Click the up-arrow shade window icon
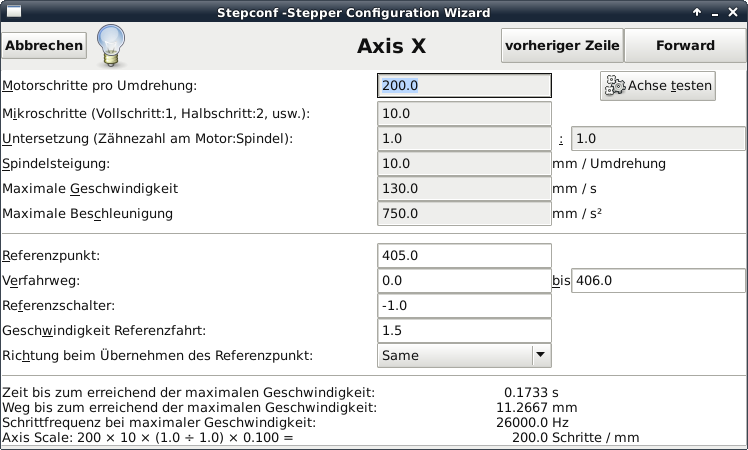Screen dimensions: 748x450 coord(697,12)
